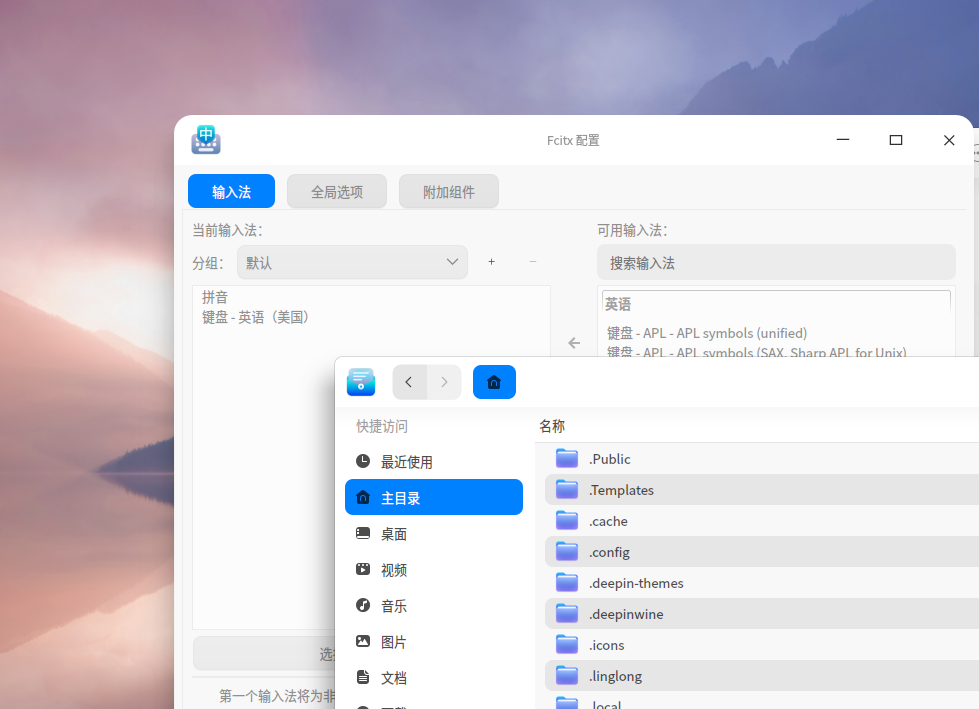The width and height of the screenshot is (979, 709).
Task: Select the .icons folder name
Action: 606,645
